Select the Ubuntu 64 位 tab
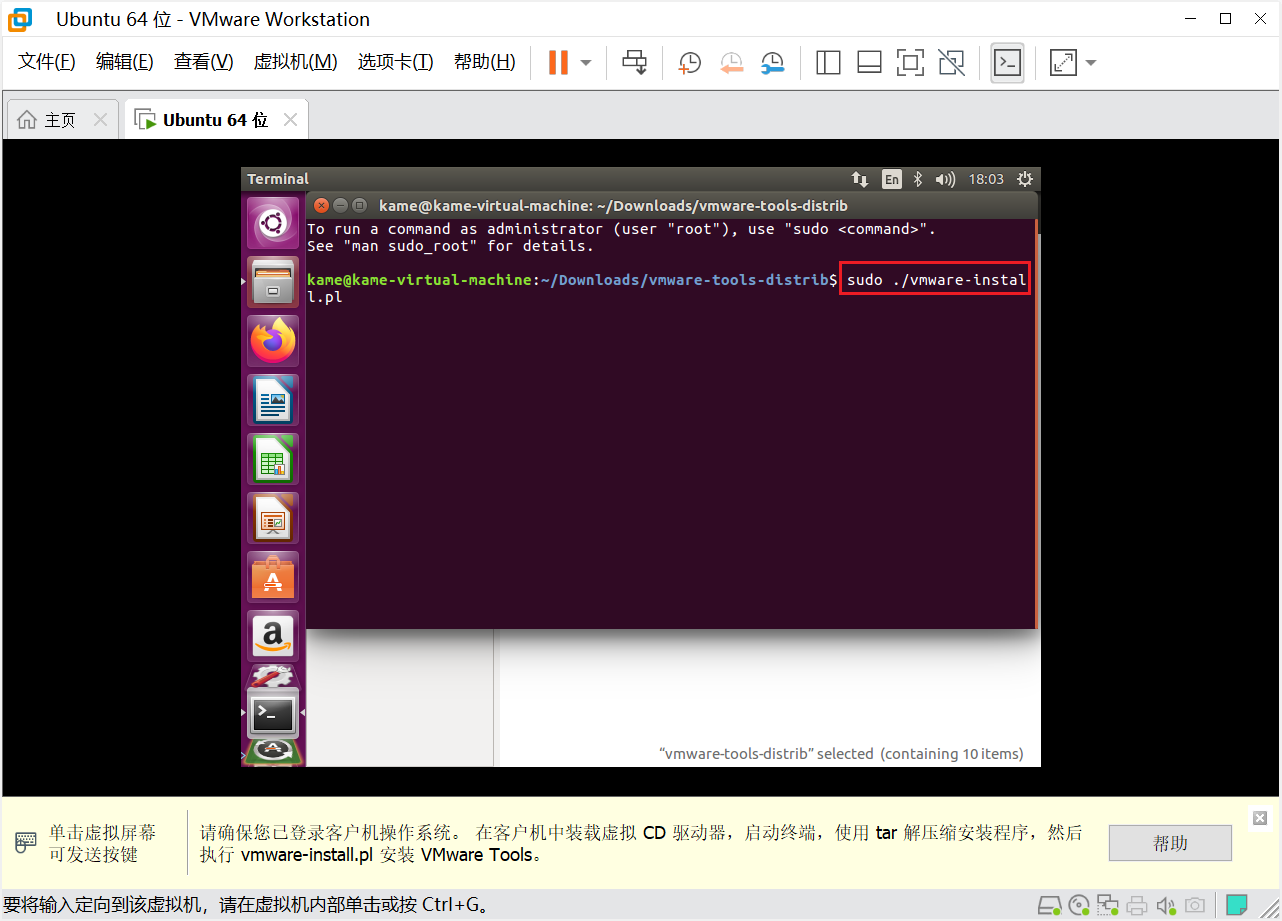The width and height of the screenshot is (1282, 921). [x=215, y=120]
